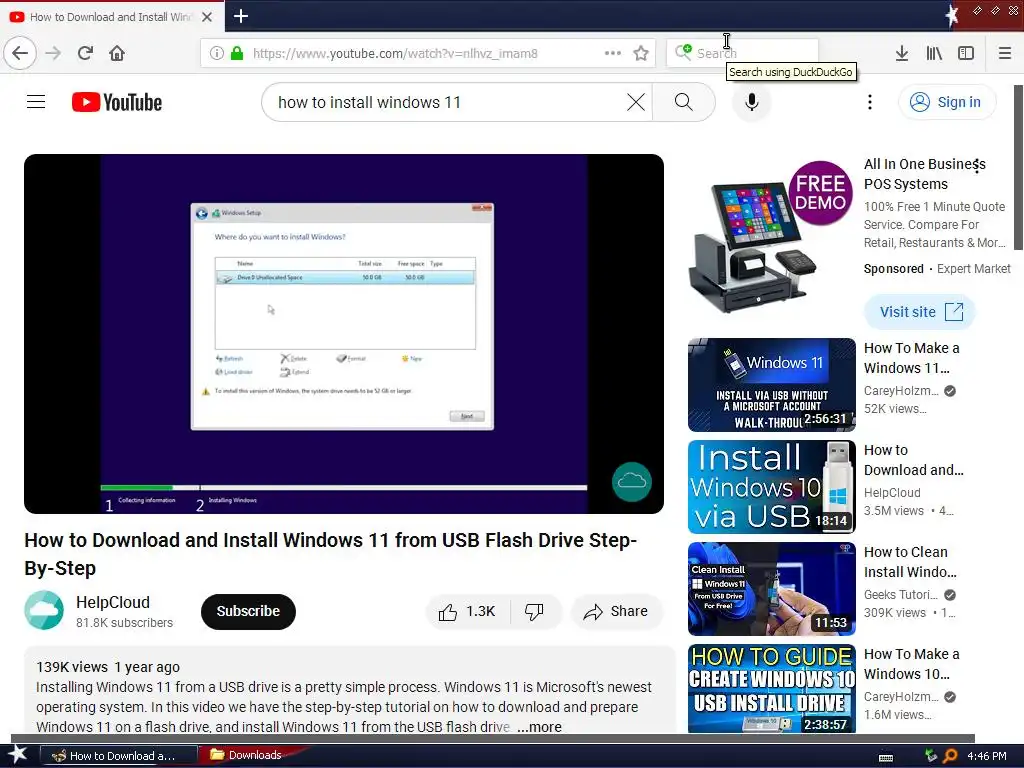Image resolution: width=1024 pixels, height=768 pixels.
Task: Open the HelpCloud channel avatar
Action: click(44, 610)
